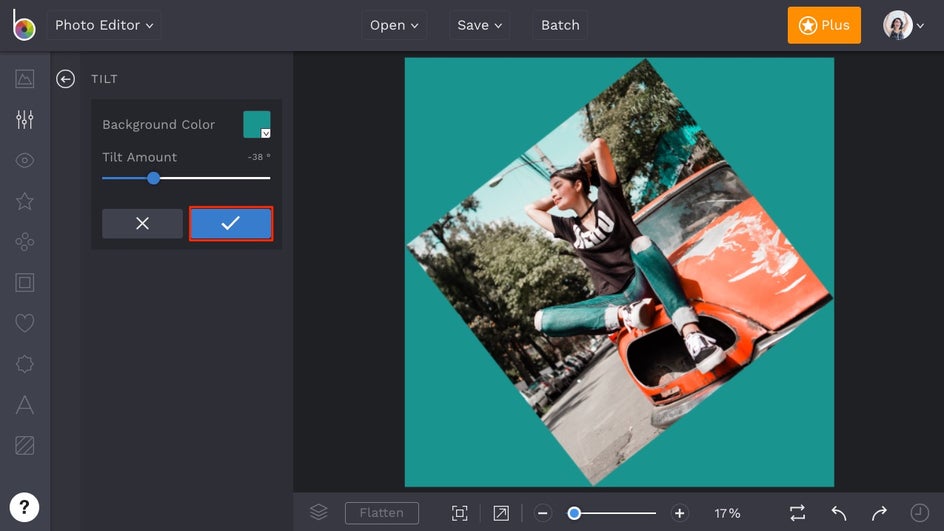The height and width of the screenshot is (531, 944).
Task: Cancel tilt with the X button
Action: (142, 223)
